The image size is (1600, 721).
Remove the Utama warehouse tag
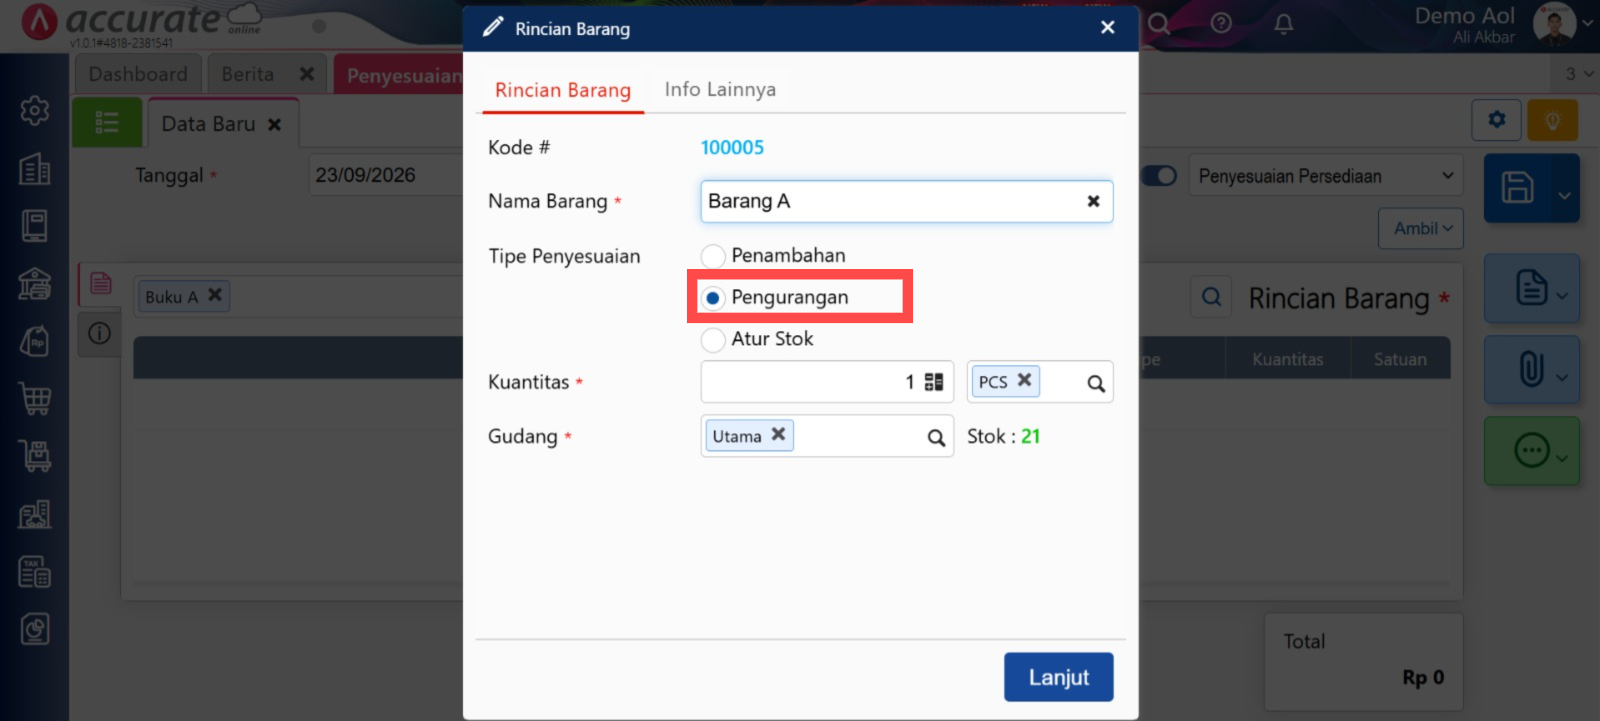point(778,434)
